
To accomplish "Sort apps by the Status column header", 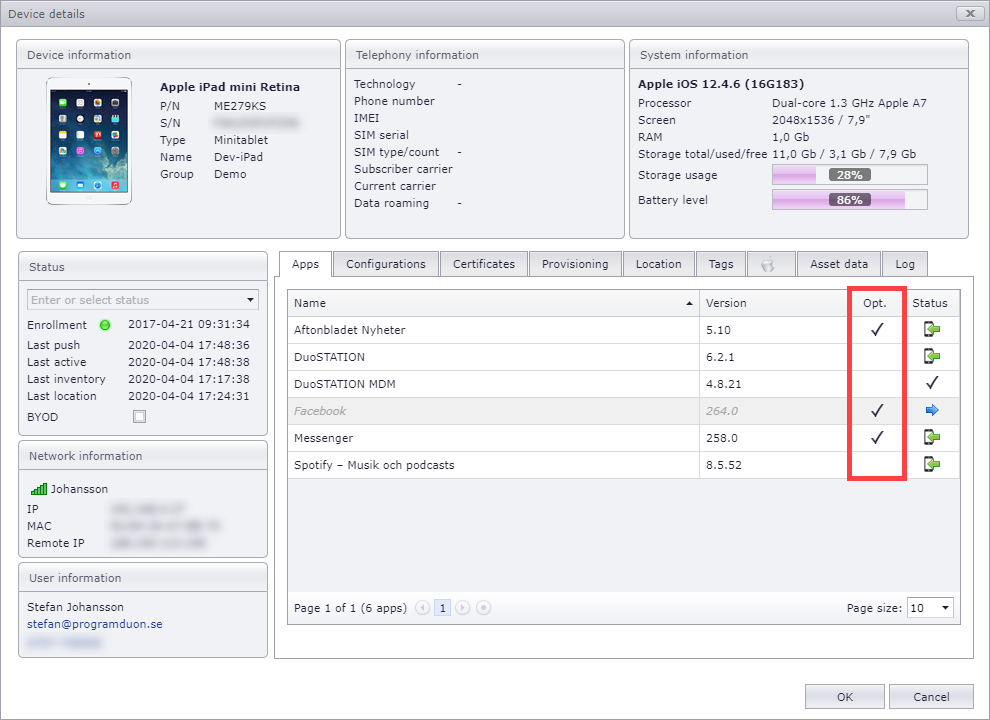I will coord(930,303).
